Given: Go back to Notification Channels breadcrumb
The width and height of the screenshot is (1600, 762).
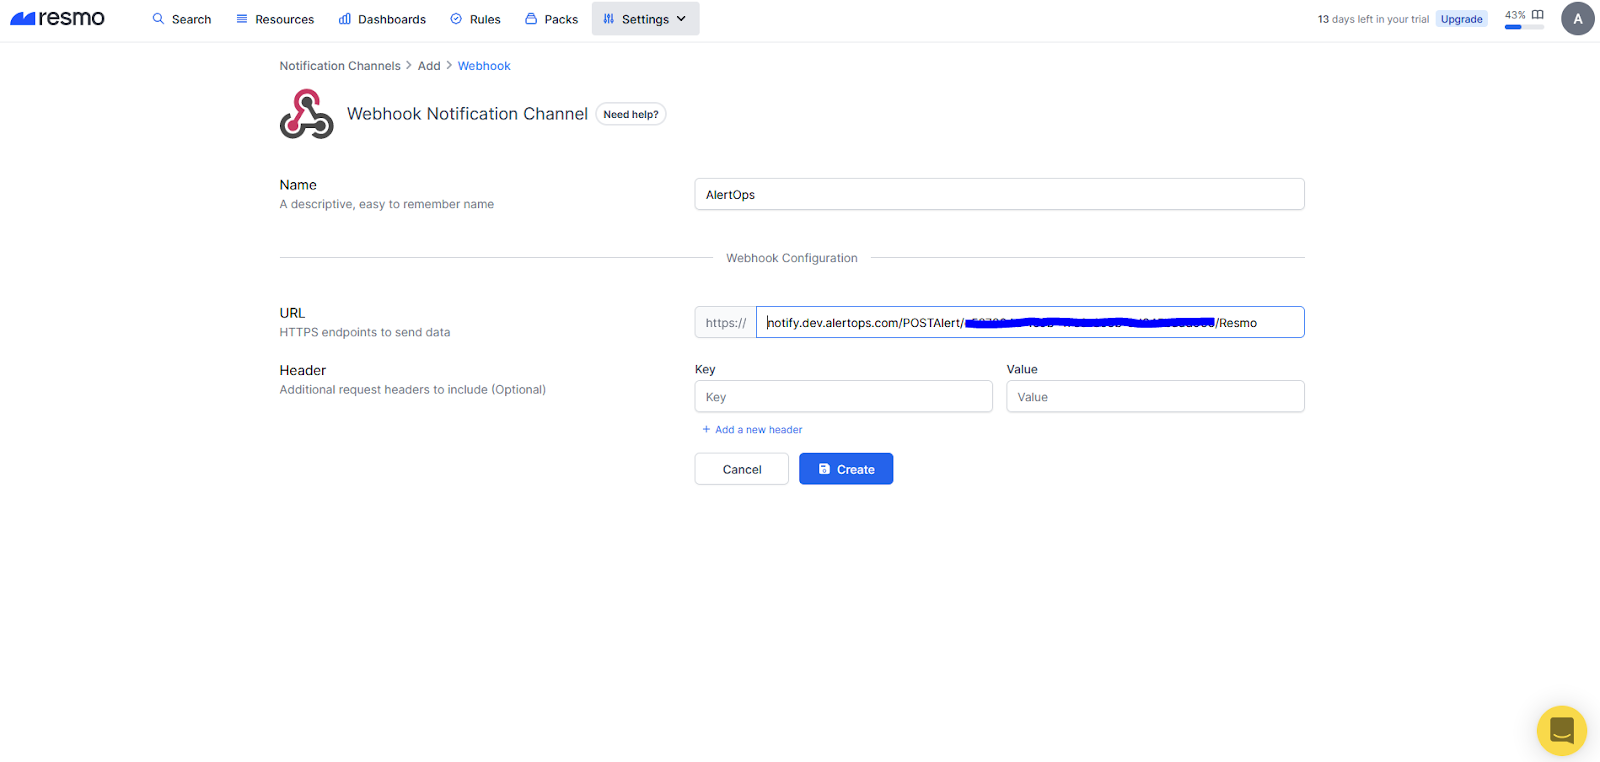Looking at the screenshot, I should [x=339, y=66].
